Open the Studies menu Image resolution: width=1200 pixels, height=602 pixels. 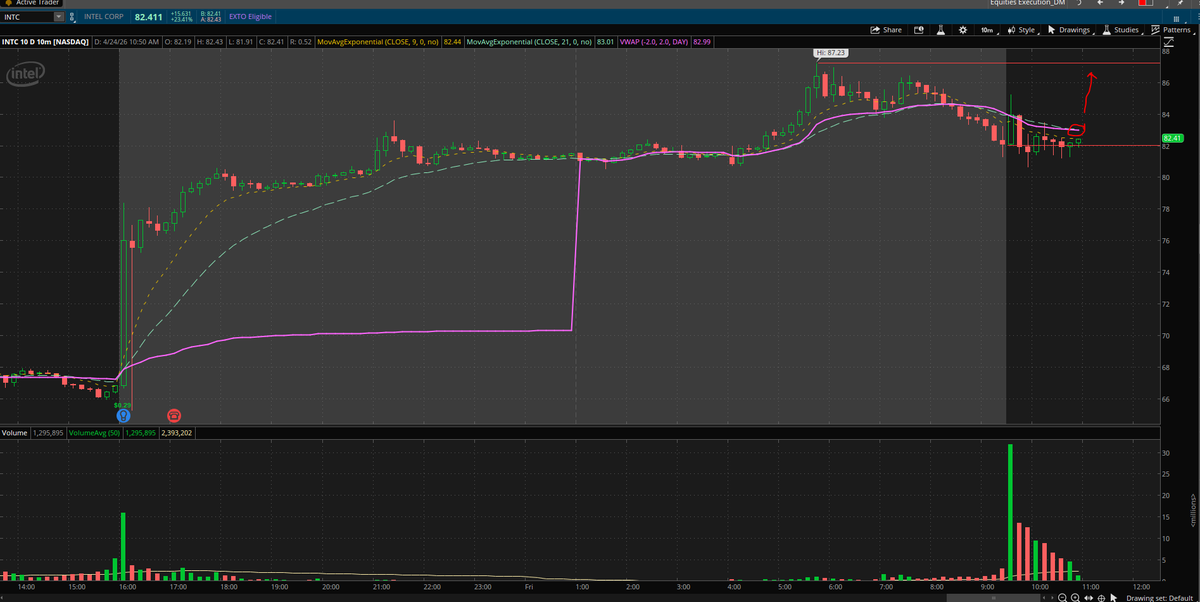(1122, 30)
